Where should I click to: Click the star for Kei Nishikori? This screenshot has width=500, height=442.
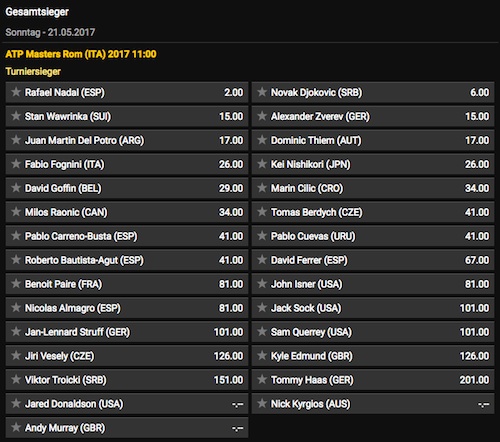pos(262,164)
